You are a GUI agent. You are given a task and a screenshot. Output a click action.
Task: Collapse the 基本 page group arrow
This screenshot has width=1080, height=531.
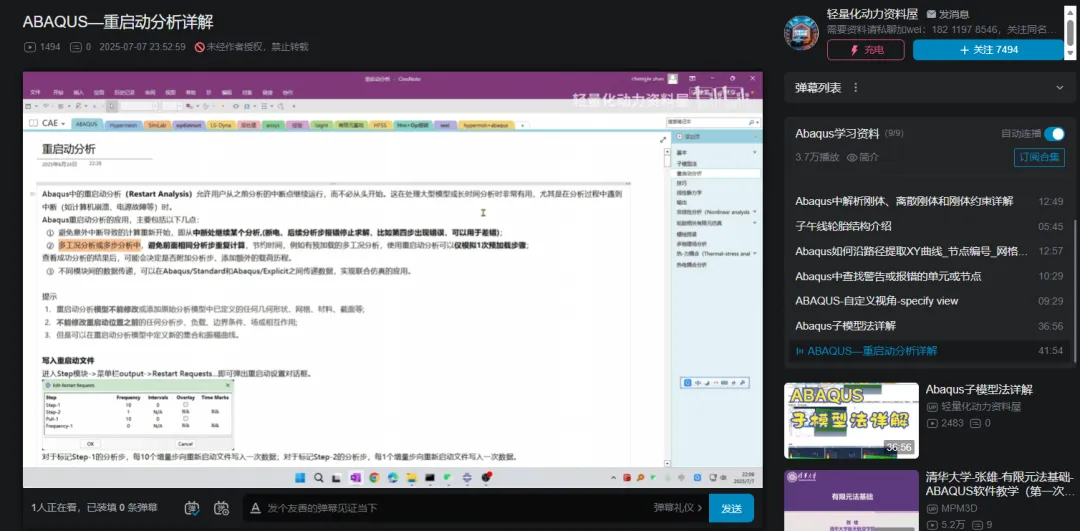(x=756, y=152)
